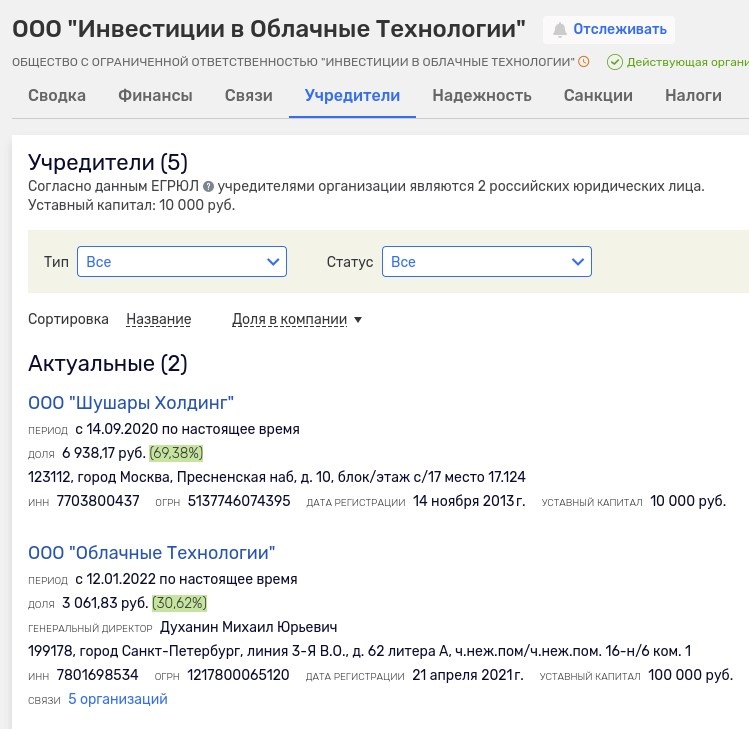Select the Учредители tab
This screenshot has height=729, width=749.
(353, 96)
